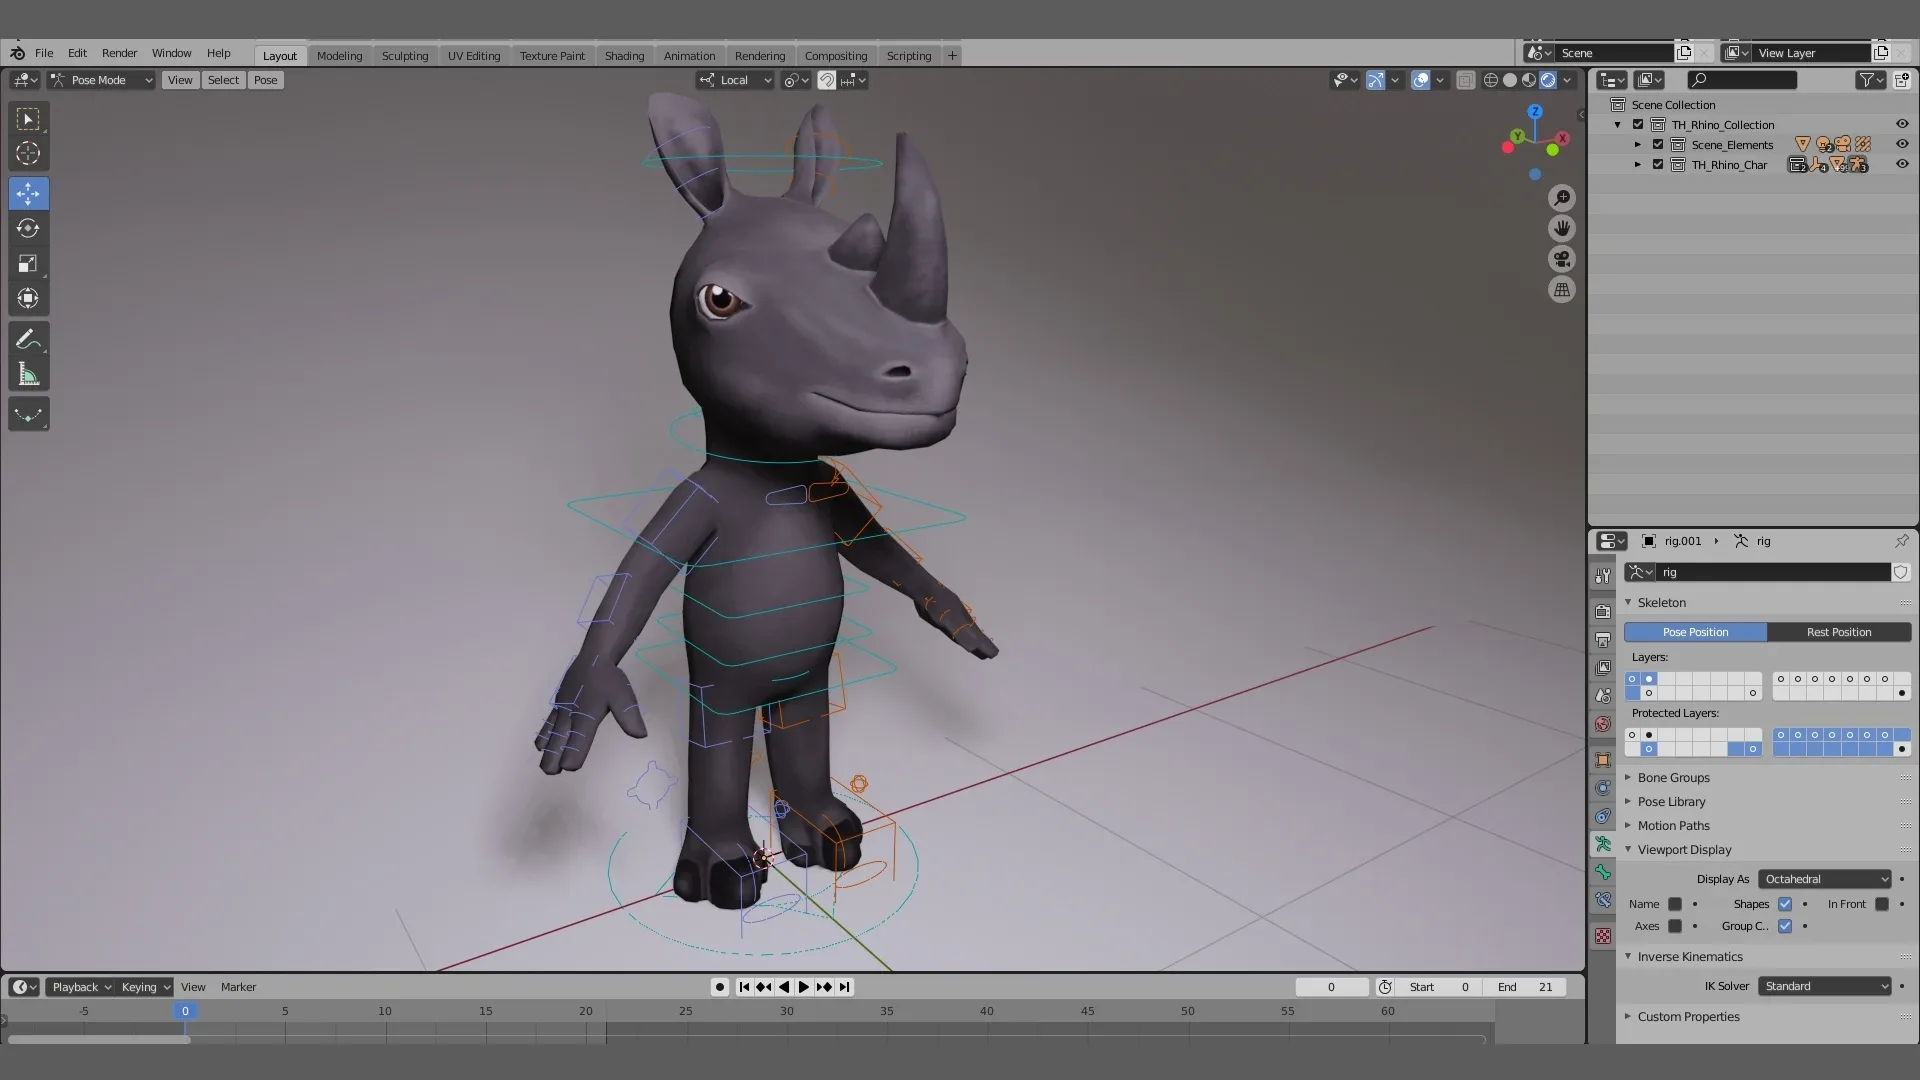Click the Rest Position button
This screenshot has width=1920, height=1080.
pos(1838,632)
